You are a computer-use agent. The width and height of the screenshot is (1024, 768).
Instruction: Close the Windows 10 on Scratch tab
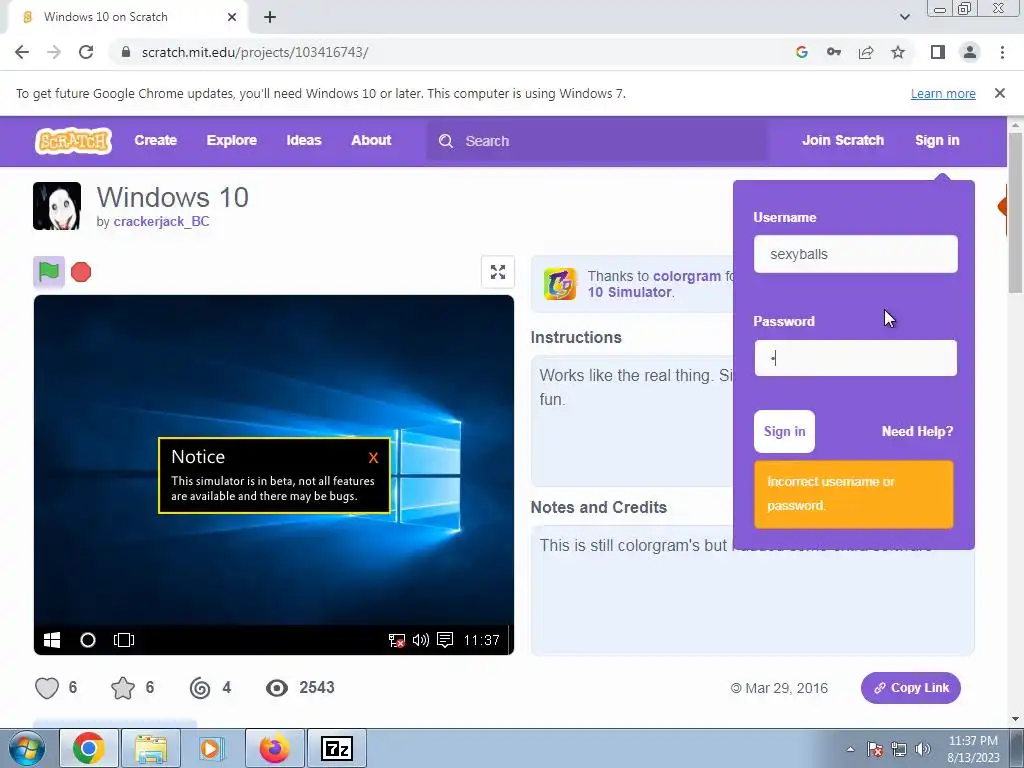[232, 17]
